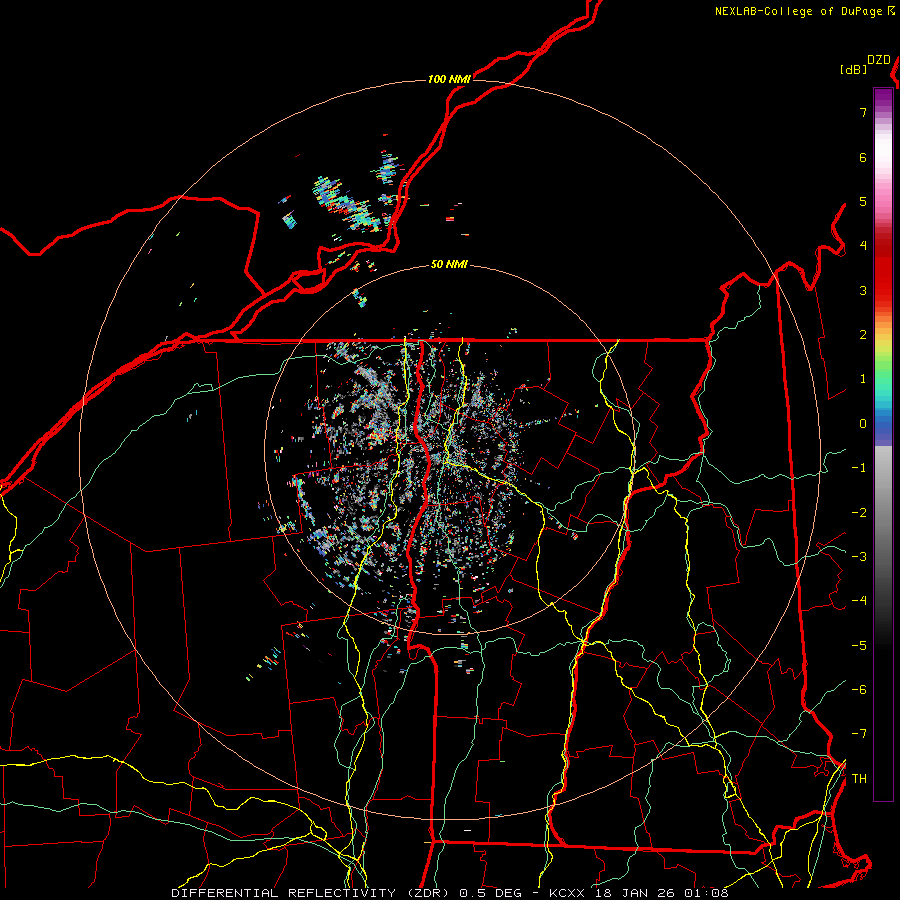Click the 4 dB scale label
Viewport: 900px width, 900px height.
863,246
